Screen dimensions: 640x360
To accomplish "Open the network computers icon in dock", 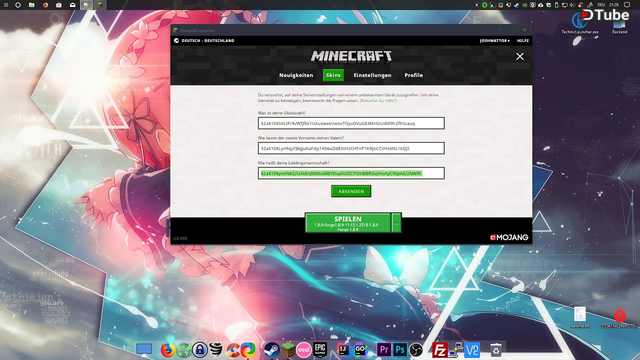I will click(x=456, y=350).
